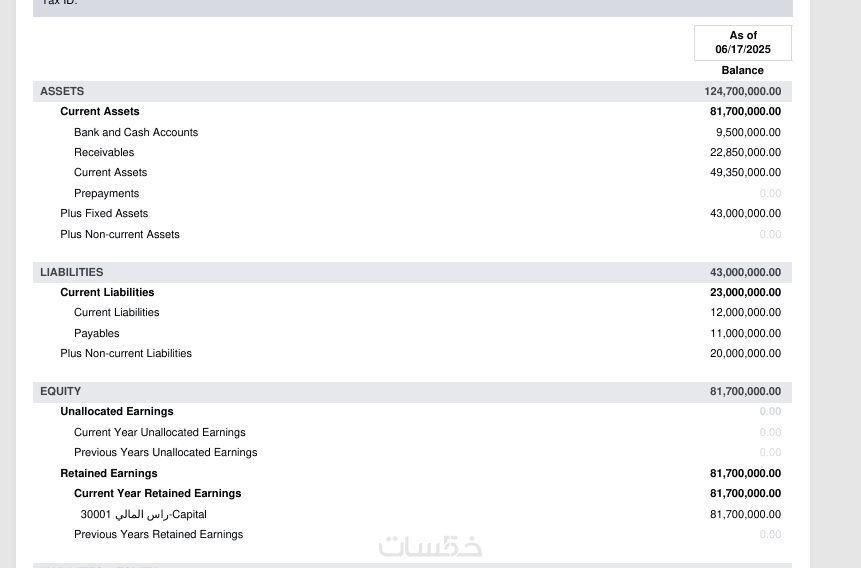Image resolution: width=861 pixels, height=568 pixels.
Task: Select Plus Non-current Liabilities row
Action: pyautogui.click(x=126, y=353)
